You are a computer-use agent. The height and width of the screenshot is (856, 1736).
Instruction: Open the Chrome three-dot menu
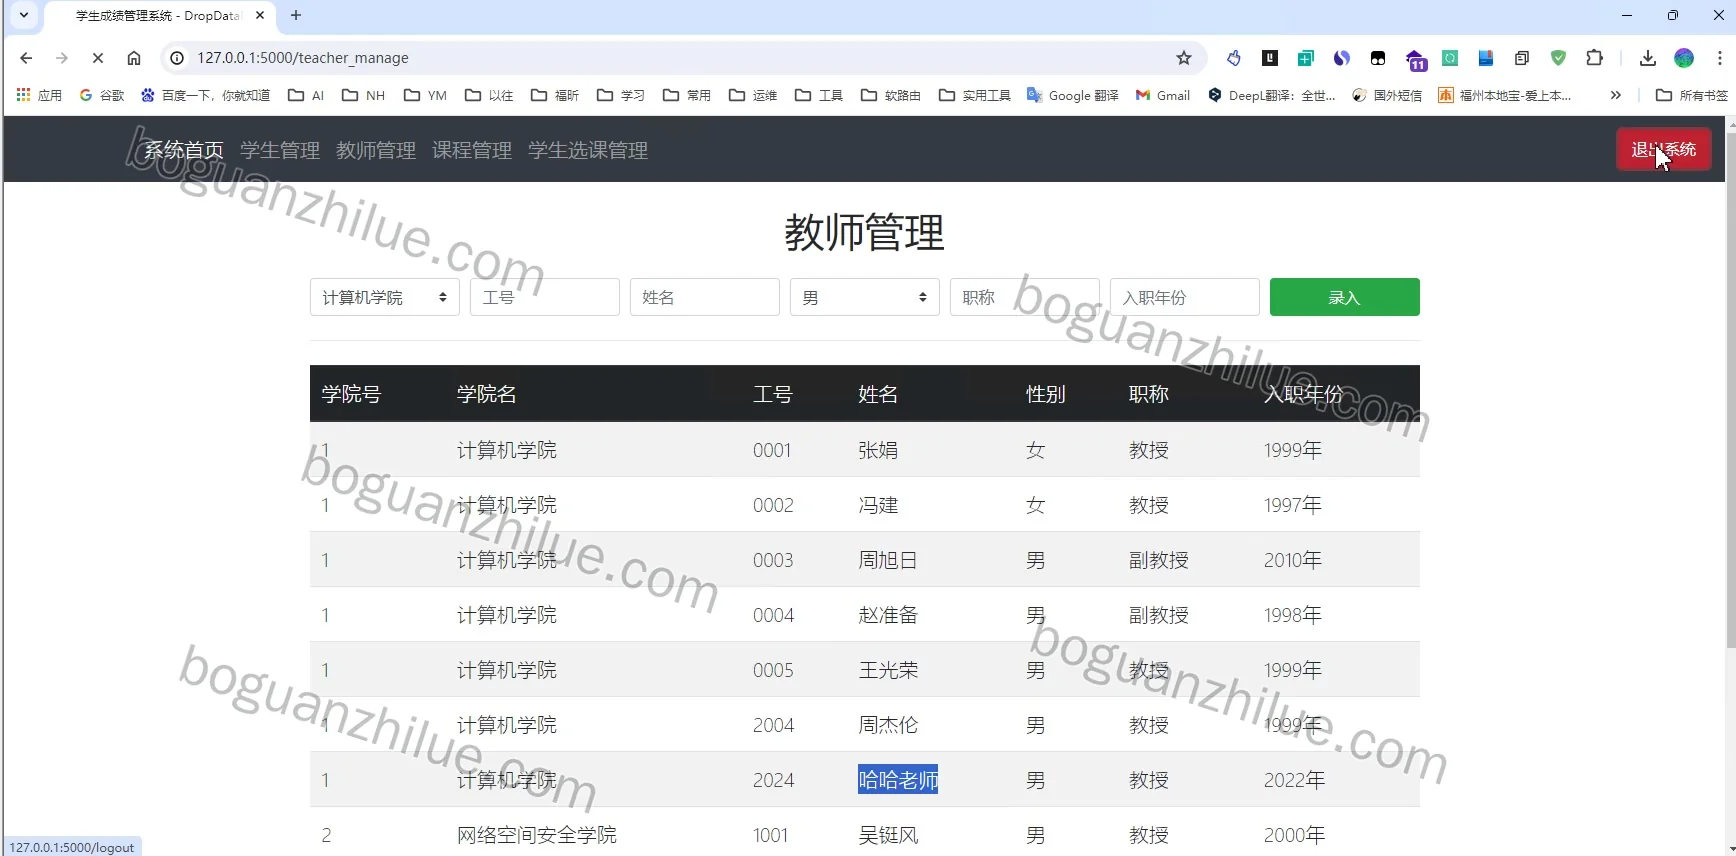pyautogui.click(x=1720, y=58)
